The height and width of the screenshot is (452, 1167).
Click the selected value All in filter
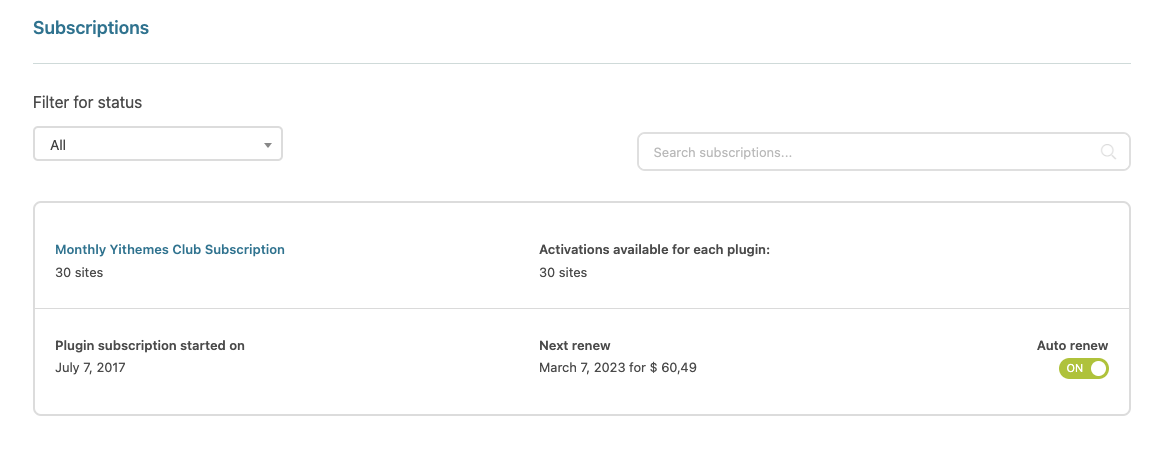(x=58, y=145)
